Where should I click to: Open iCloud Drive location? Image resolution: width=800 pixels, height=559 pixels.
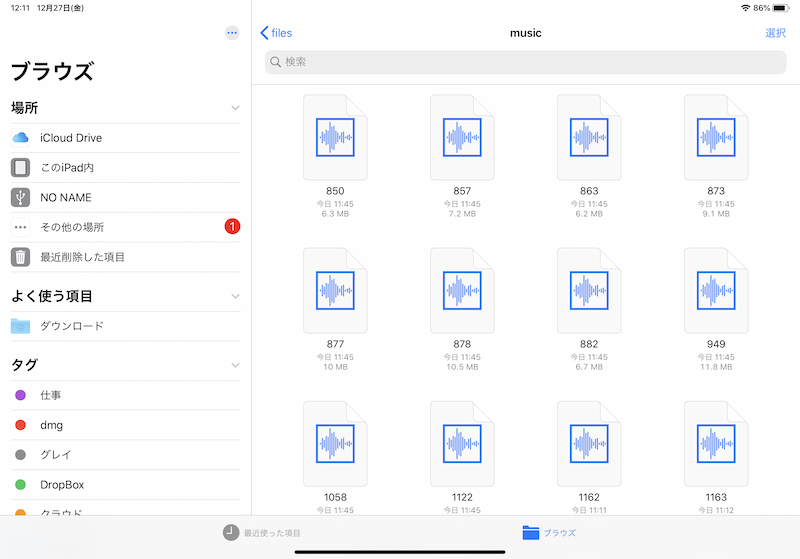[x=70, y=138]
